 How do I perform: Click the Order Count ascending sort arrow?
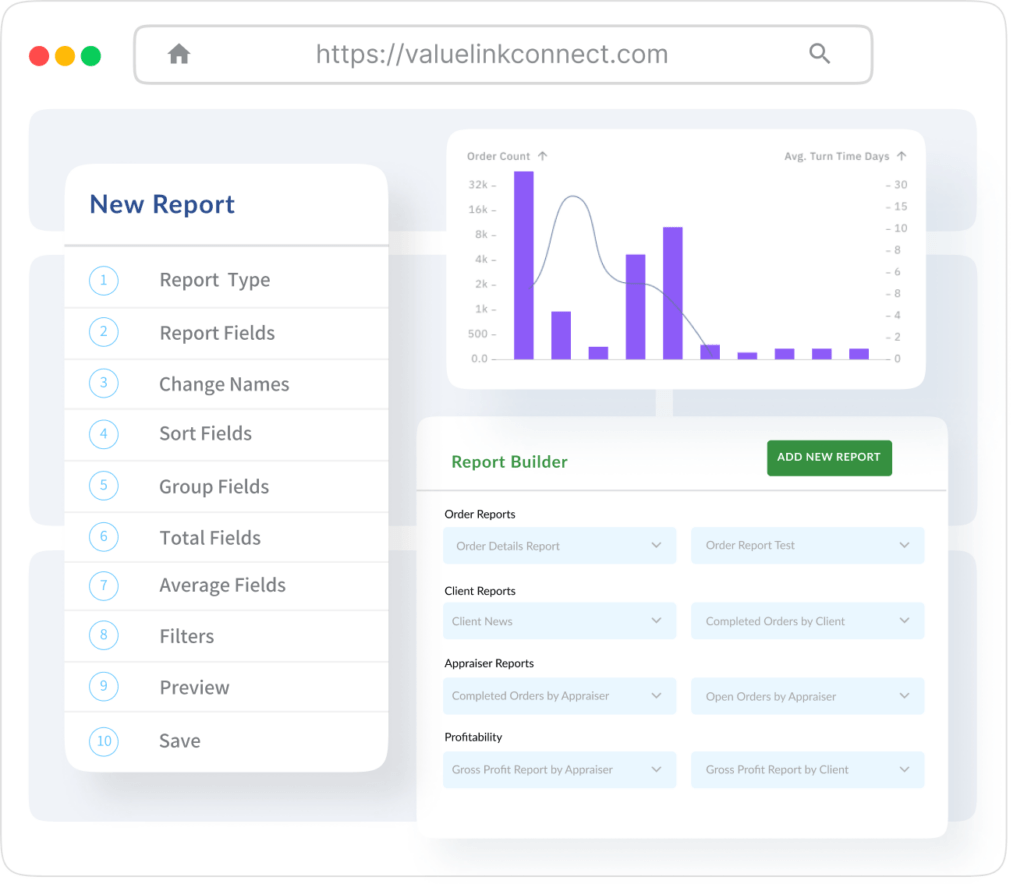(x=542, y=156)
